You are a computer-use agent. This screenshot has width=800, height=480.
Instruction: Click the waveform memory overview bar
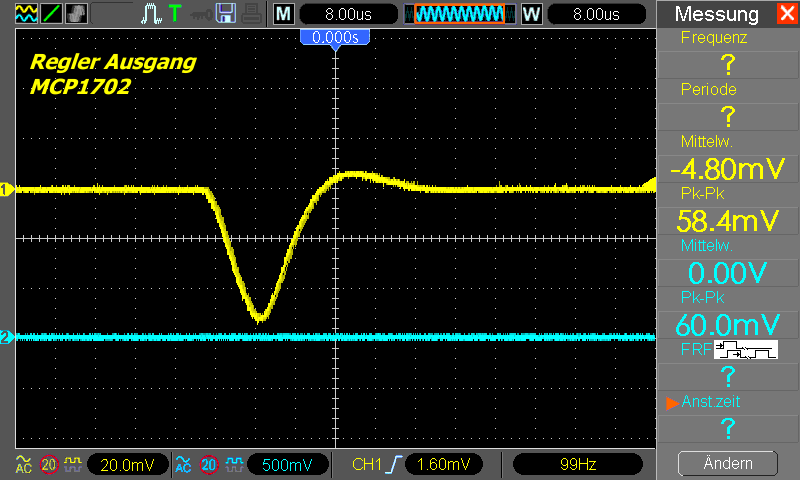459,14
